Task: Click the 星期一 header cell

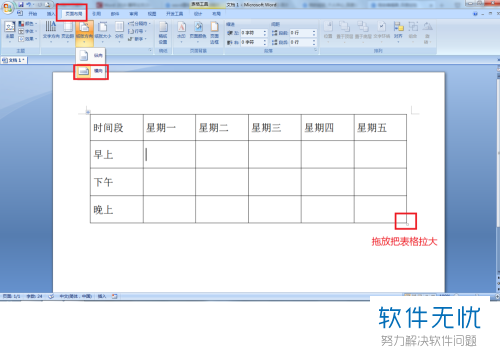Action: (169, 128)
